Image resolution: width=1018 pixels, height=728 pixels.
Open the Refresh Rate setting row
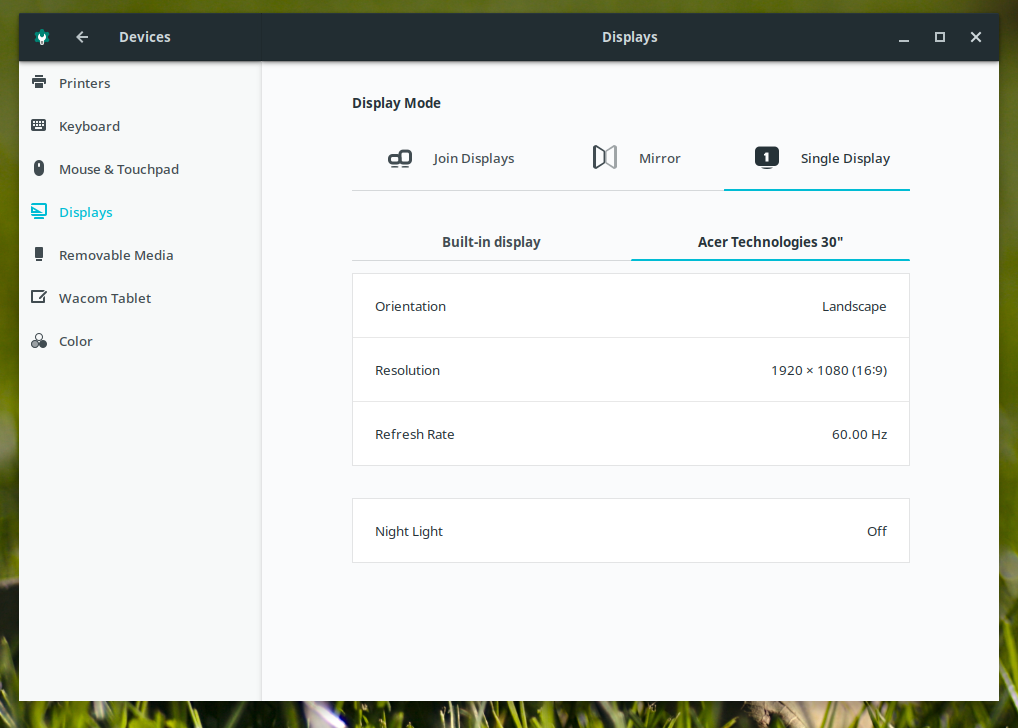[x=630, y=433]
